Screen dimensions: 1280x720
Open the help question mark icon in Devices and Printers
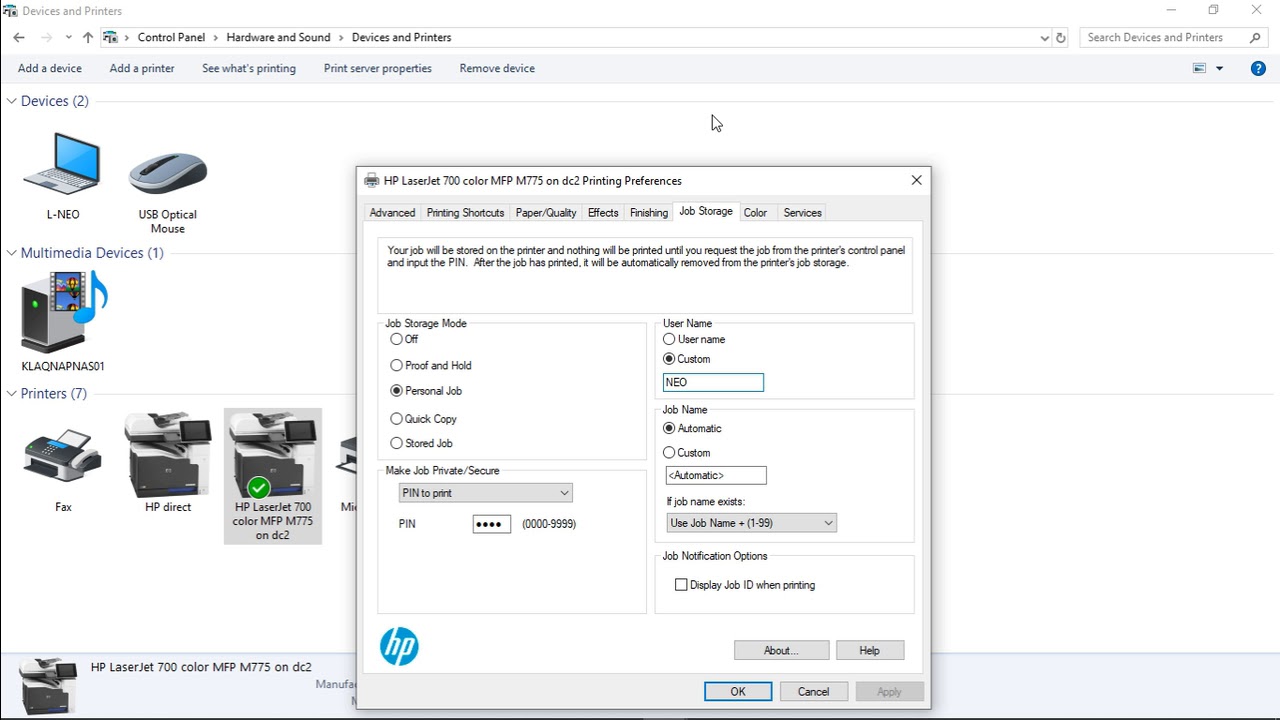click(1258, 68)
